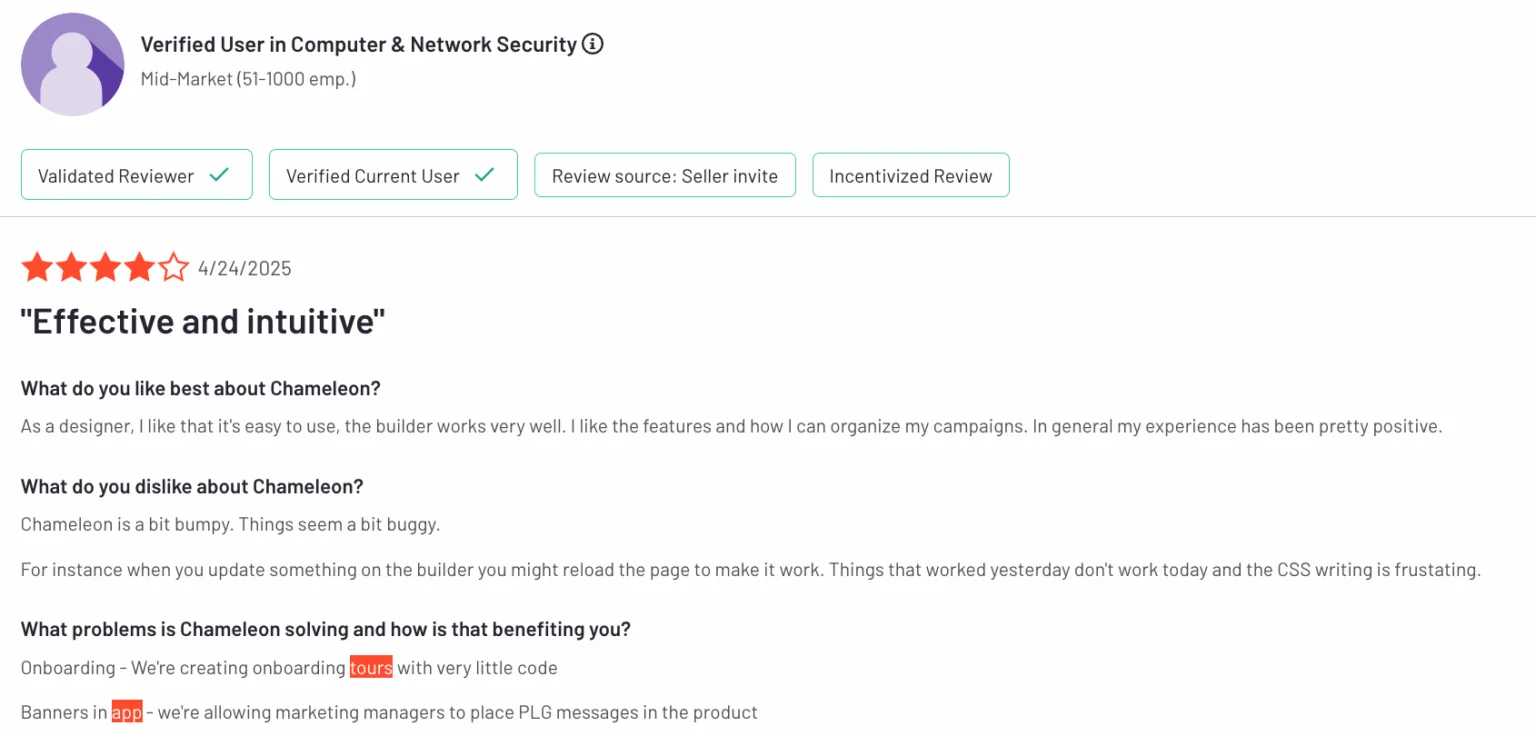Click the highlighted word "app"

coord(127,712)
